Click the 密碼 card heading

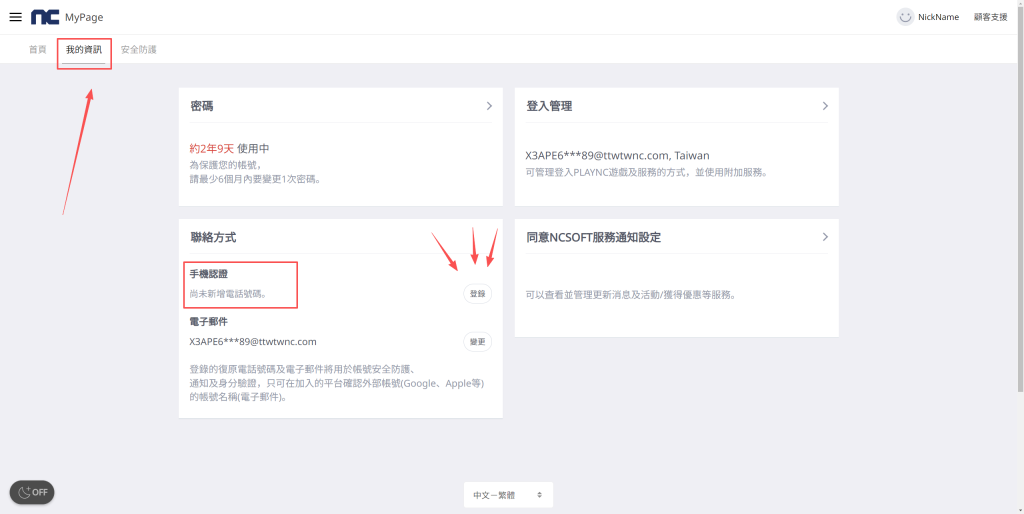click(202, 106)
